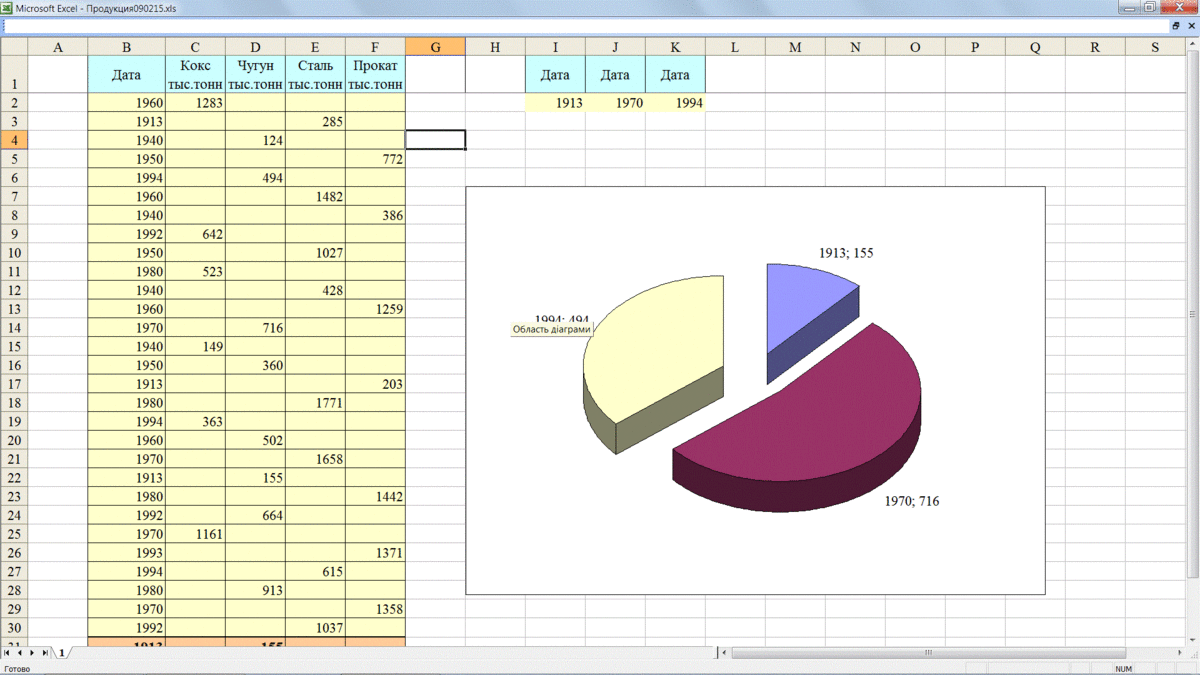Select the cell containing 1771
1200x675 pixels.
point(315,403)
